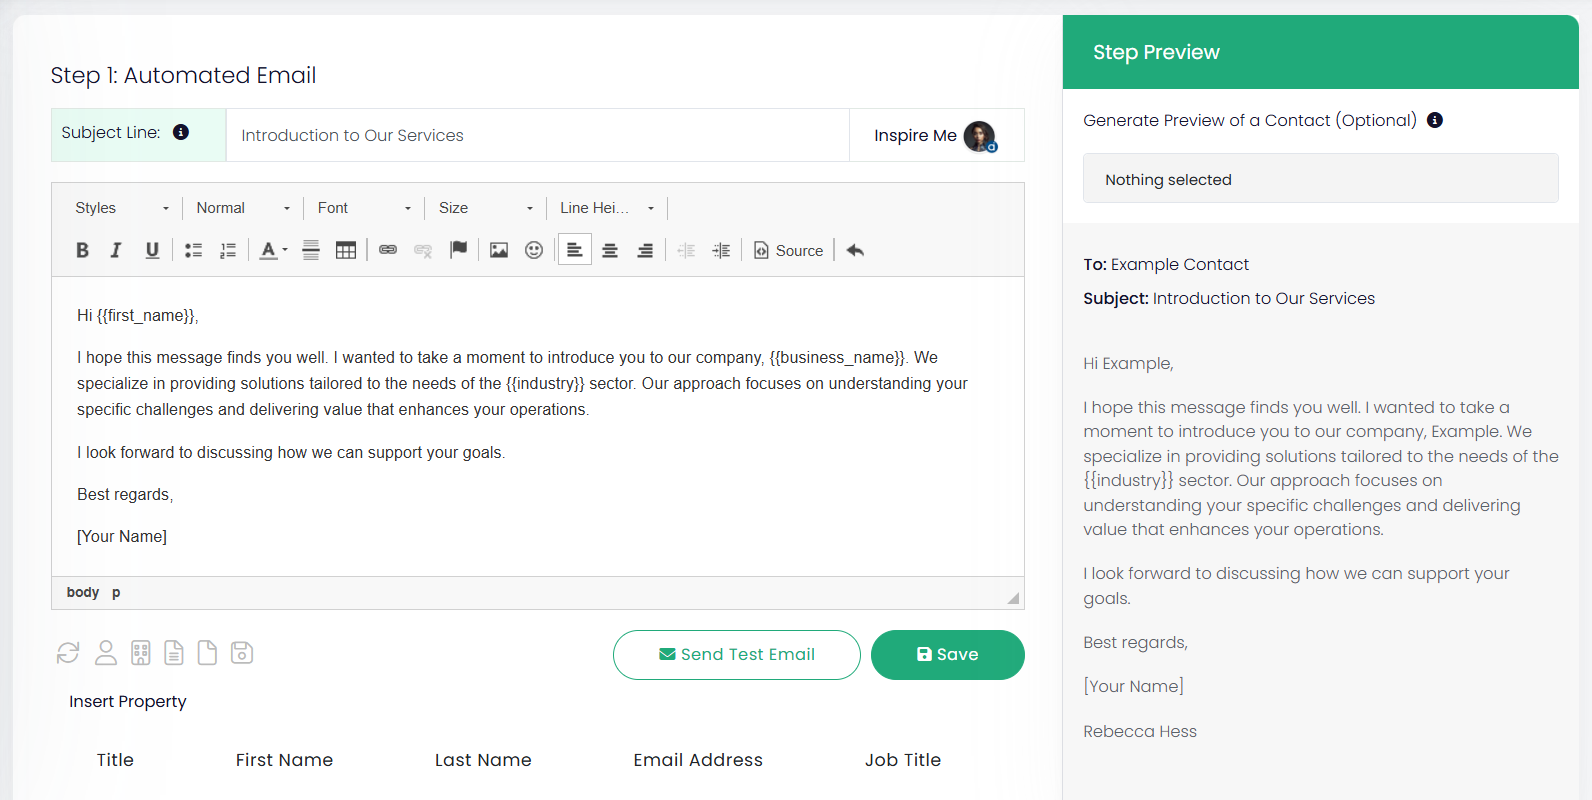This screenshot has width=1592, height=800.
Task: Insert a table into the email
Action: click(346, 251)
